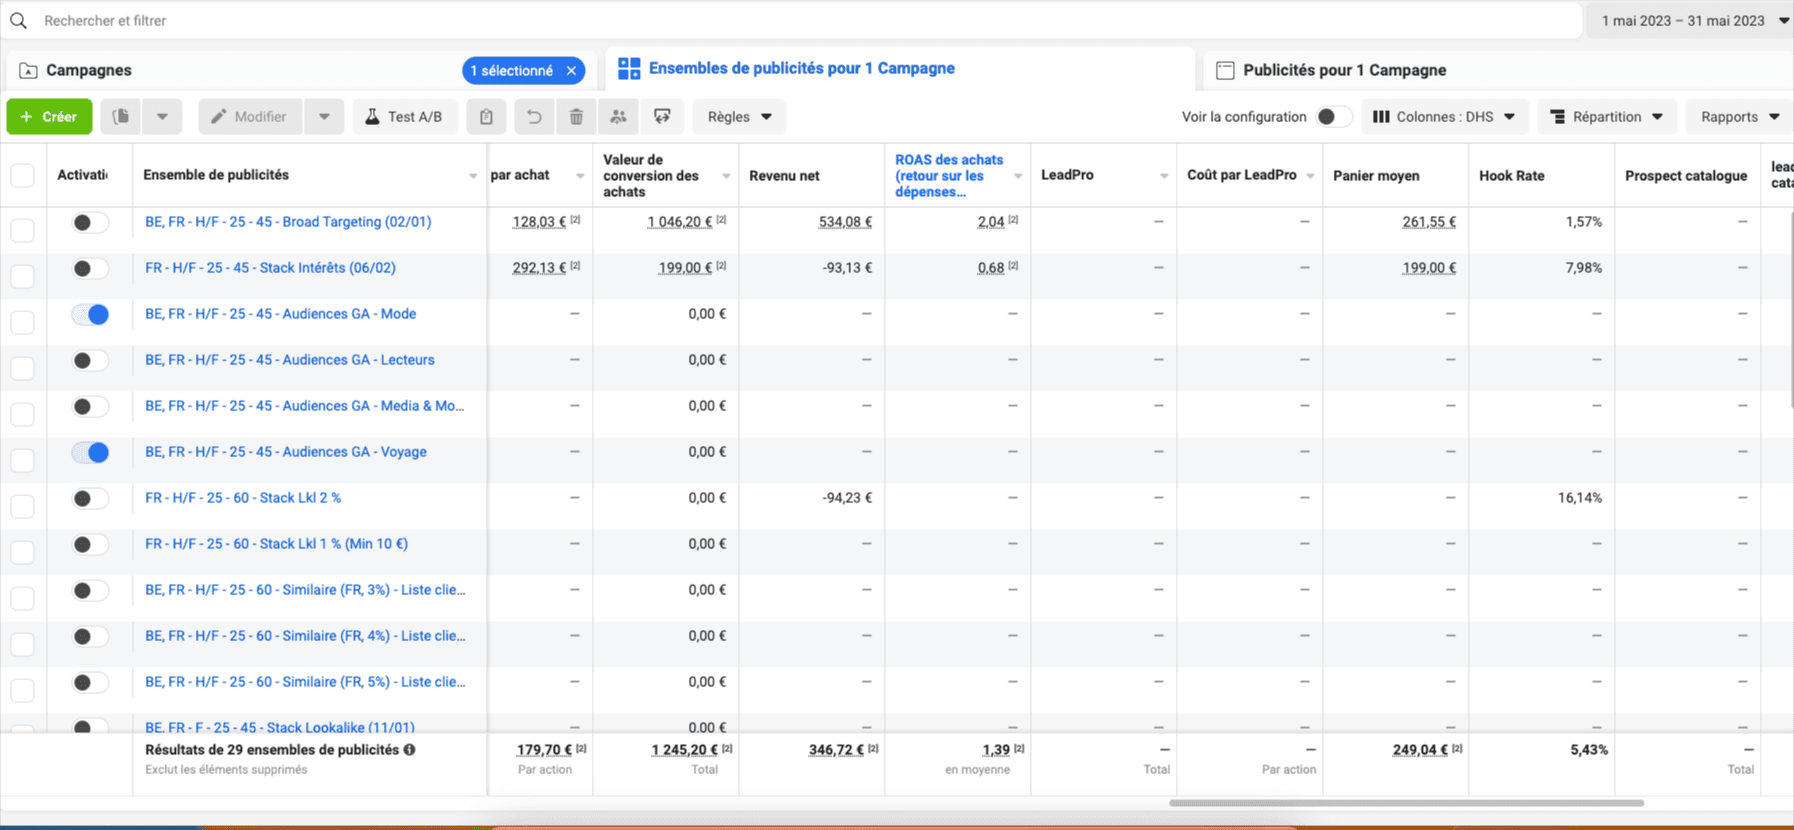The height and width of the screenshot is (830, 1794).
Task: Click the vertical table scrollbar
Action: tap(1791, 308)
